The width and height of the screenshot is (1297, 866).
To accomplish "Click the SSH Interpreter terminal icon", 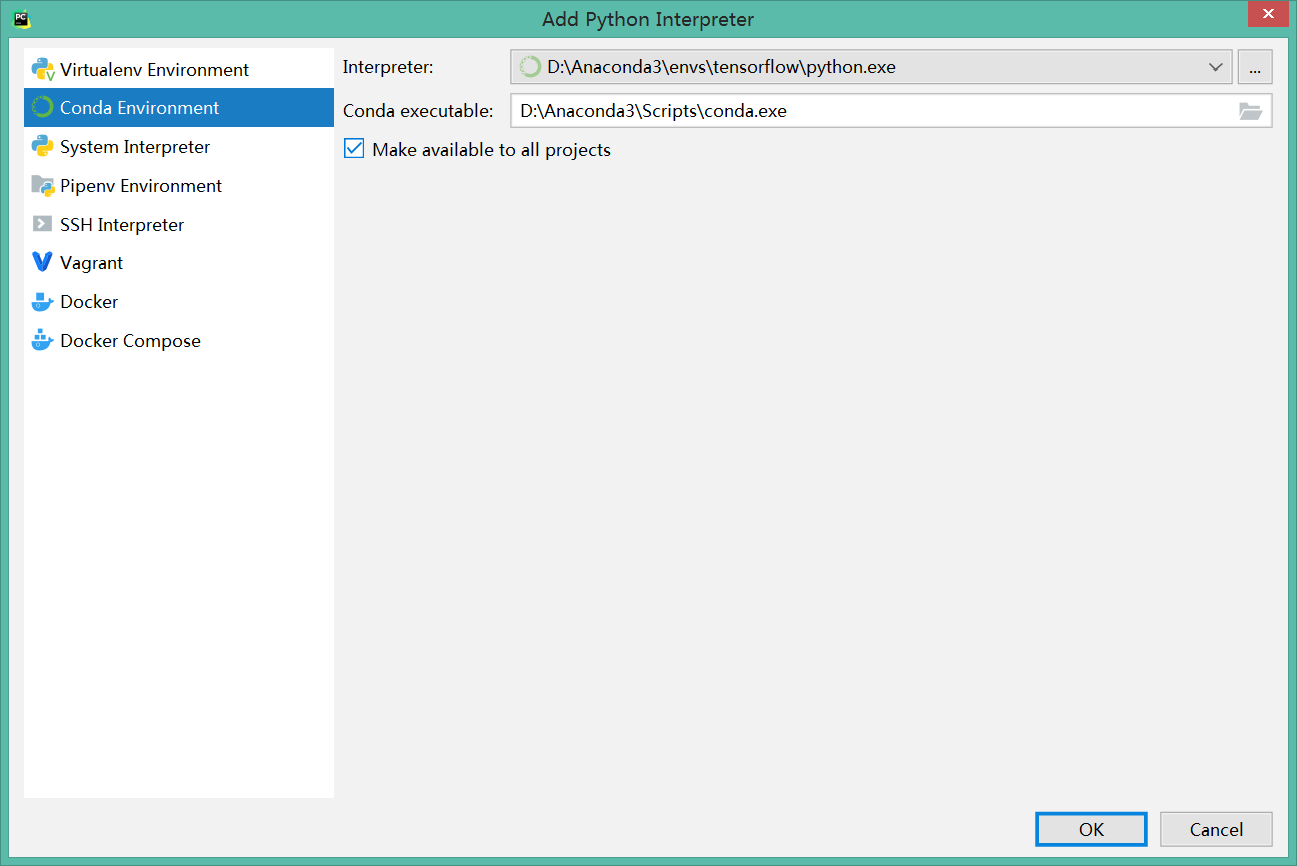I will coord(42,224).
